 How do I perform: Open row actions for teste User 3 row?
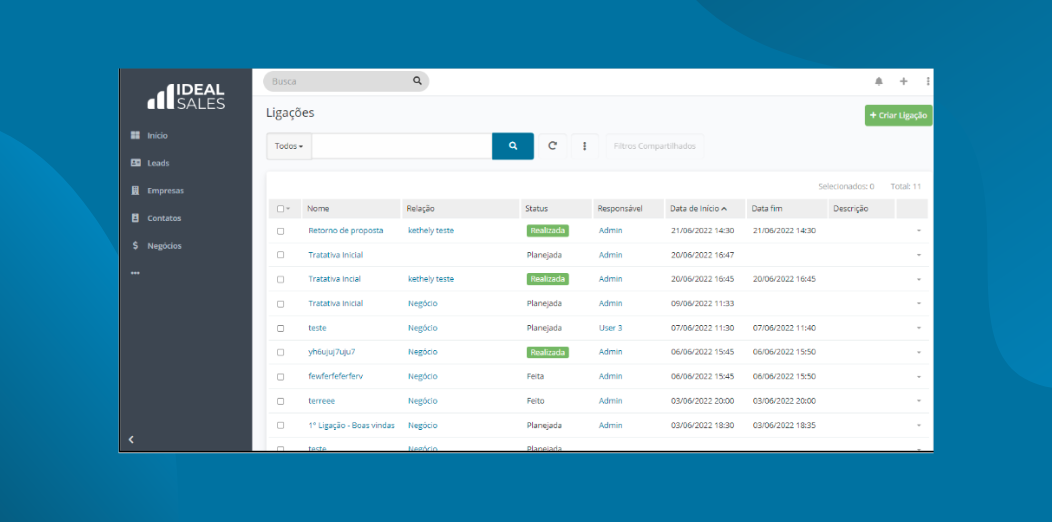click(918, 328)
